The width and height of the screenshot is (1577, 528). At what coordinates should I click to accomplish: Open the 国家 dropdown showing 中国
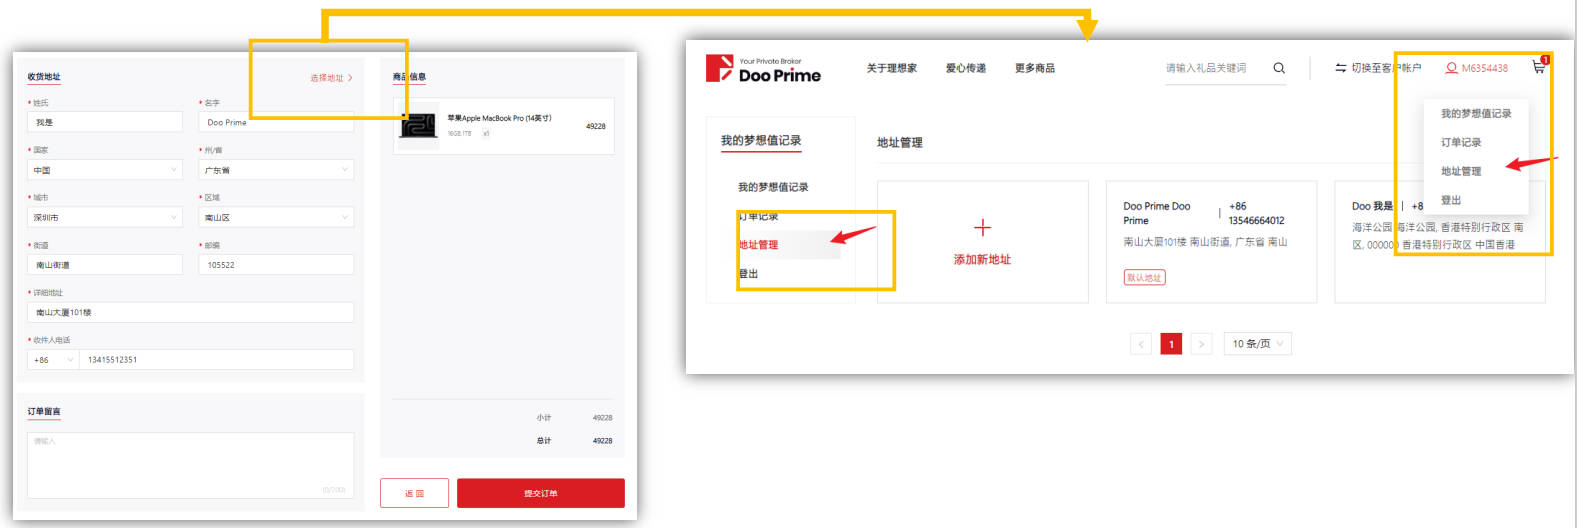[105, 170]
